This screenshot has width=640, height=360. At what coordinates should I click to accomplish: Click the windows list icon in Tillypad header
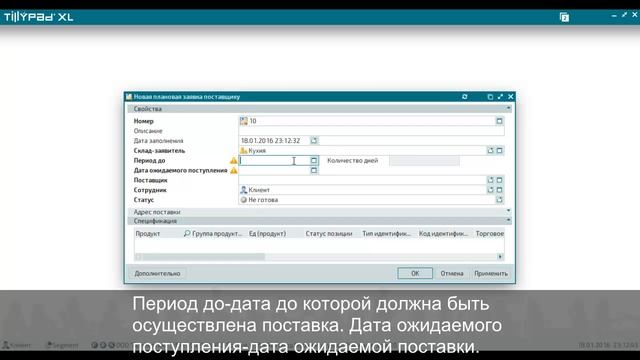coord(564,17)
